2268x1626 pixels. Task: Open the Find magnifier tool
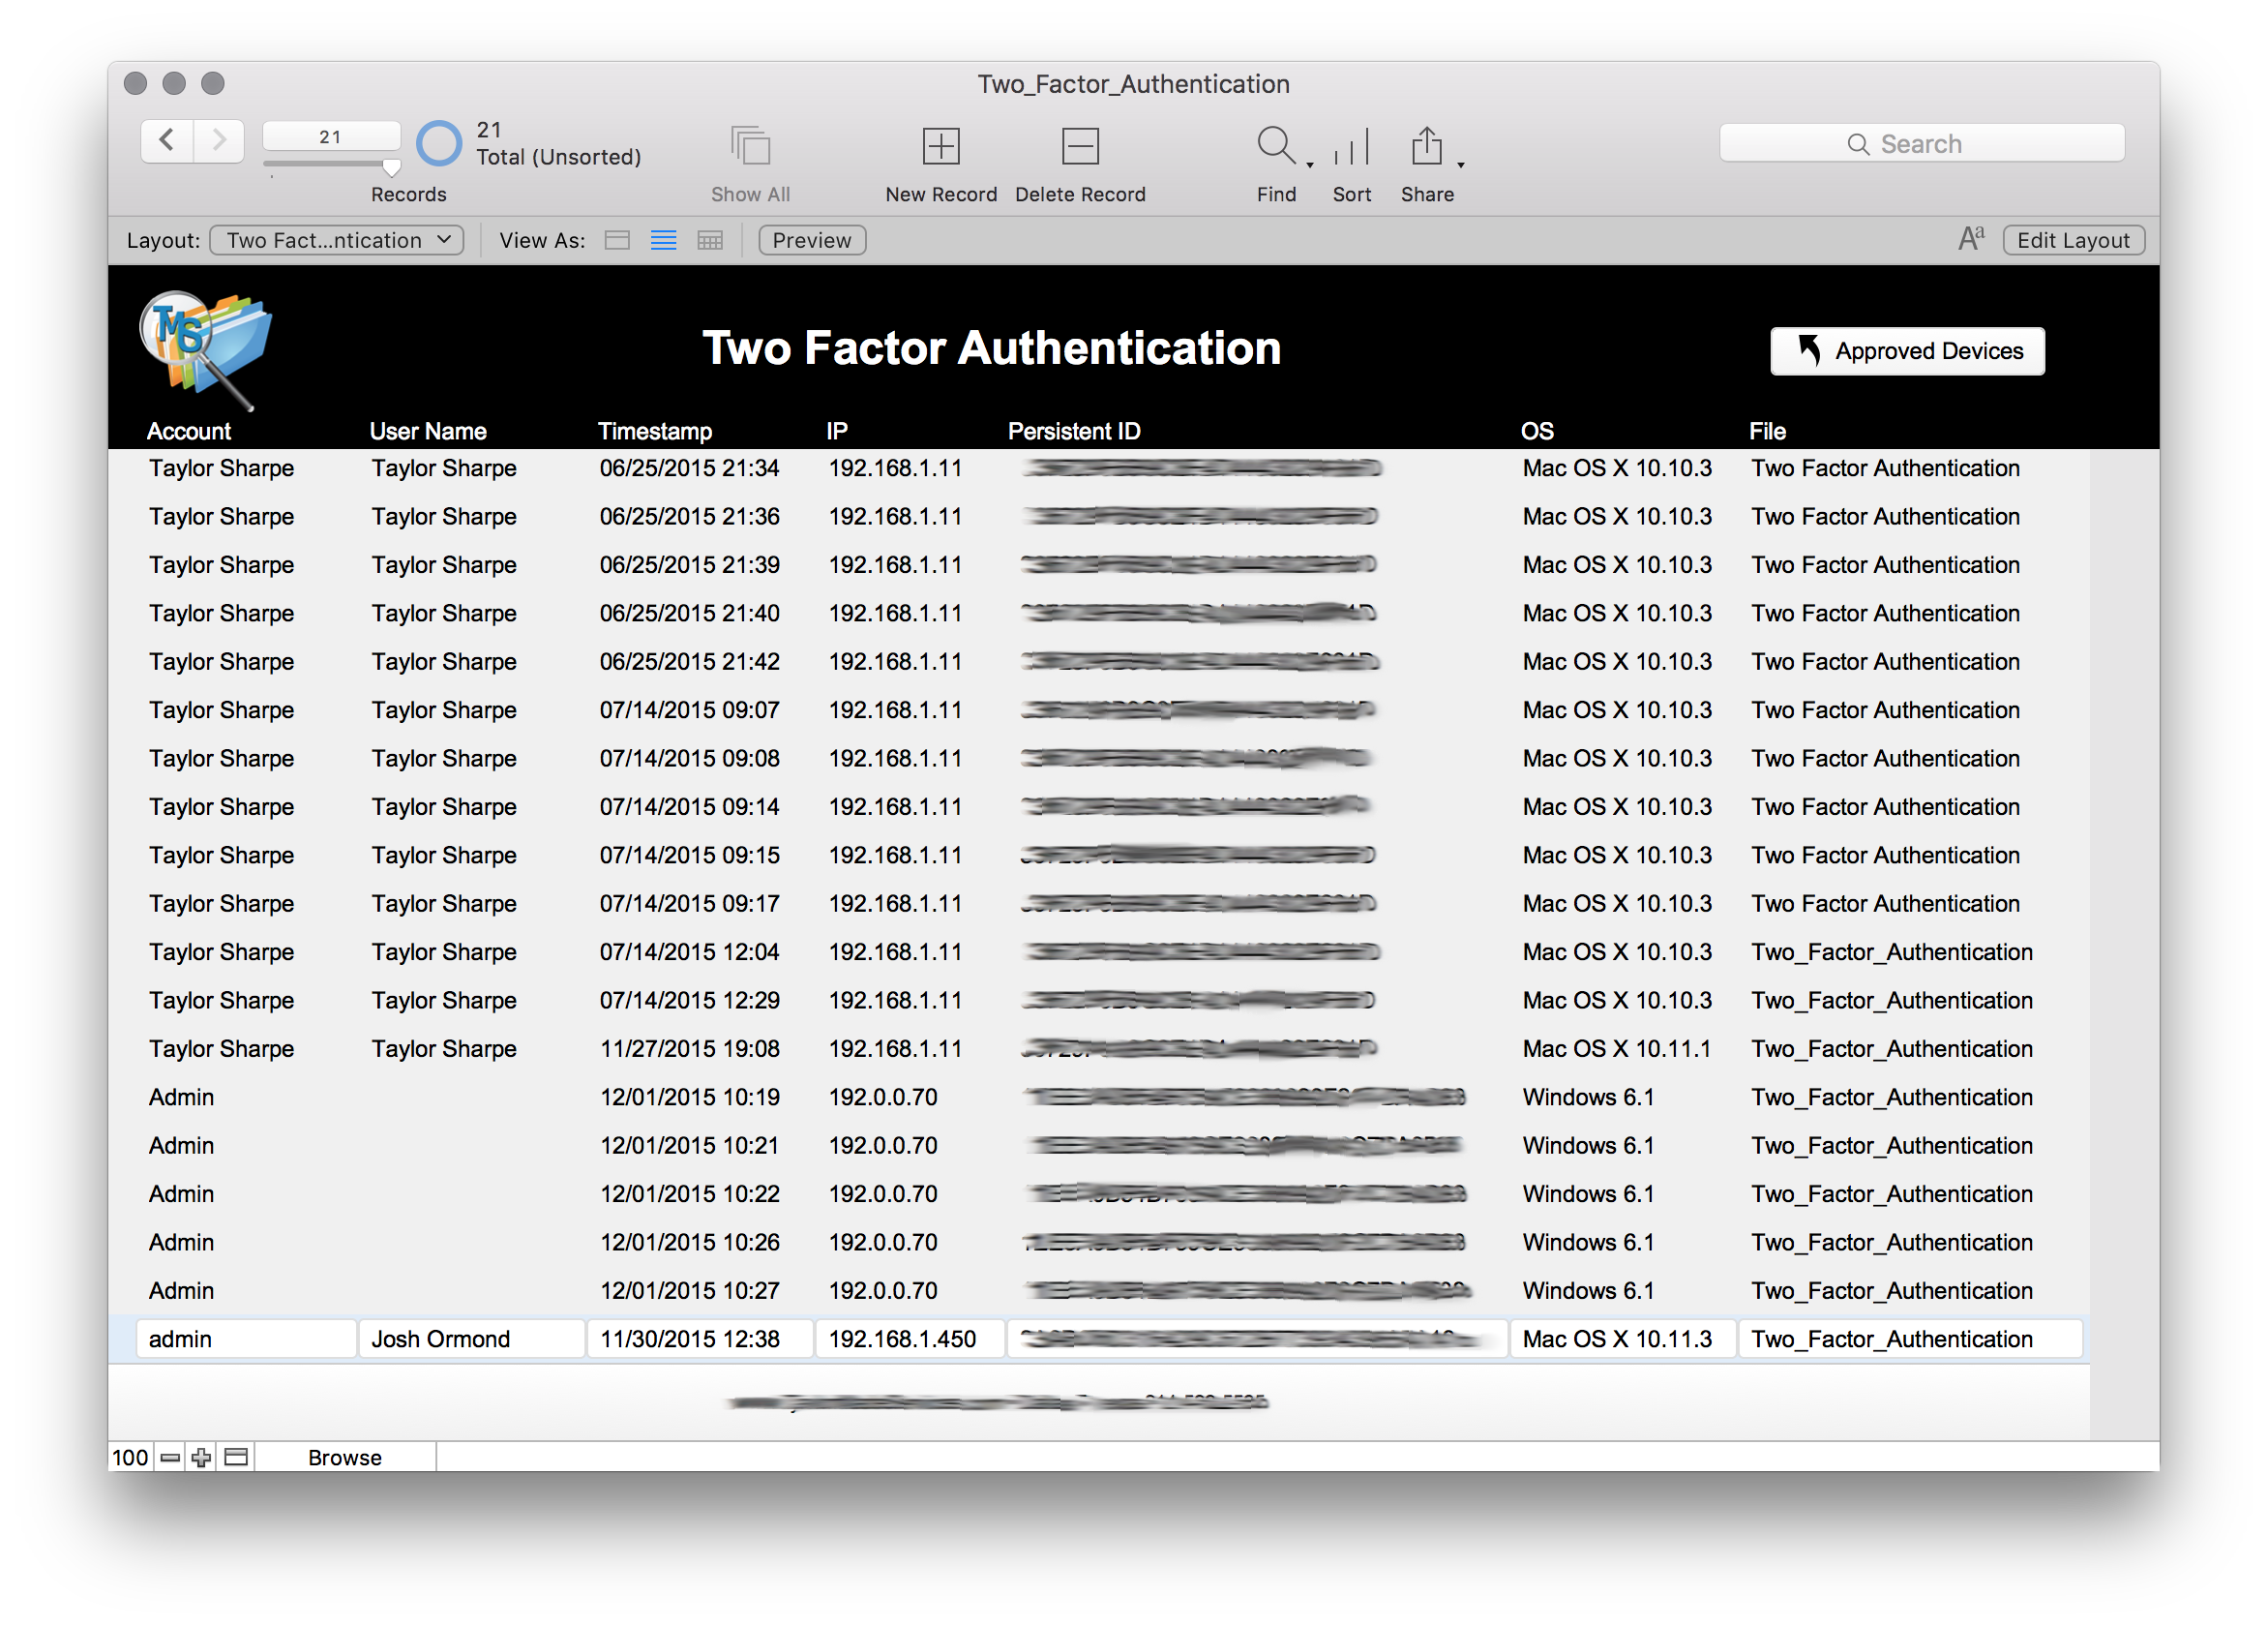[x=1275, y=146]
